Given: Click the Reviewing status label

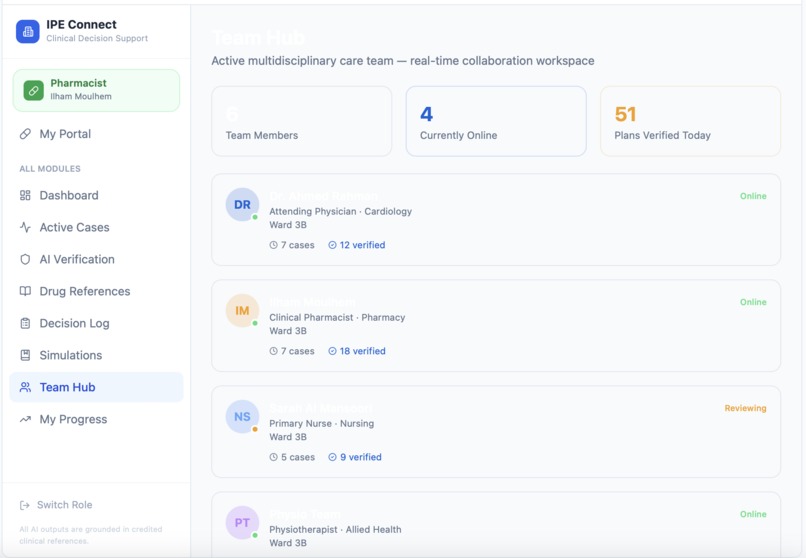Looking at the screenshot, I should 745,408.
